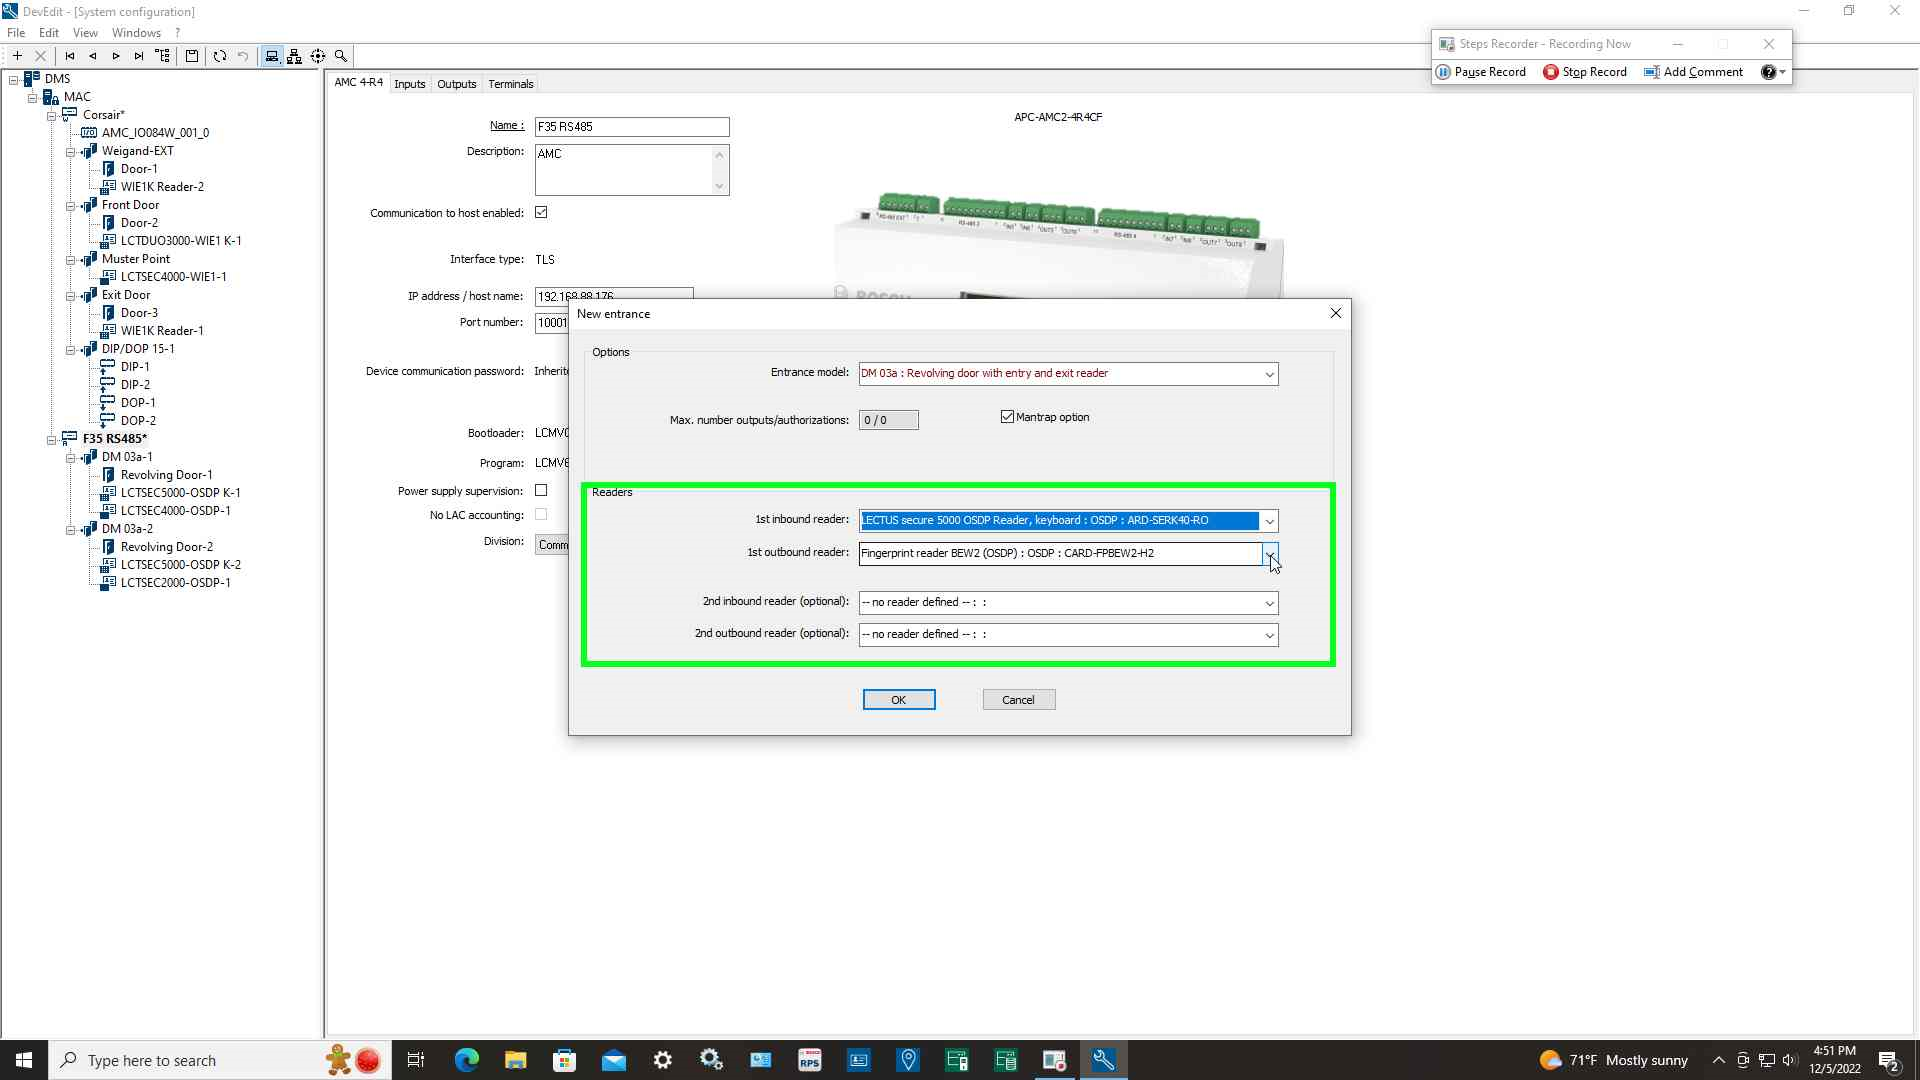Toggle Communication to host enabled checkbox
This screenshot has height=1080, width=1920.
point(541,212)
